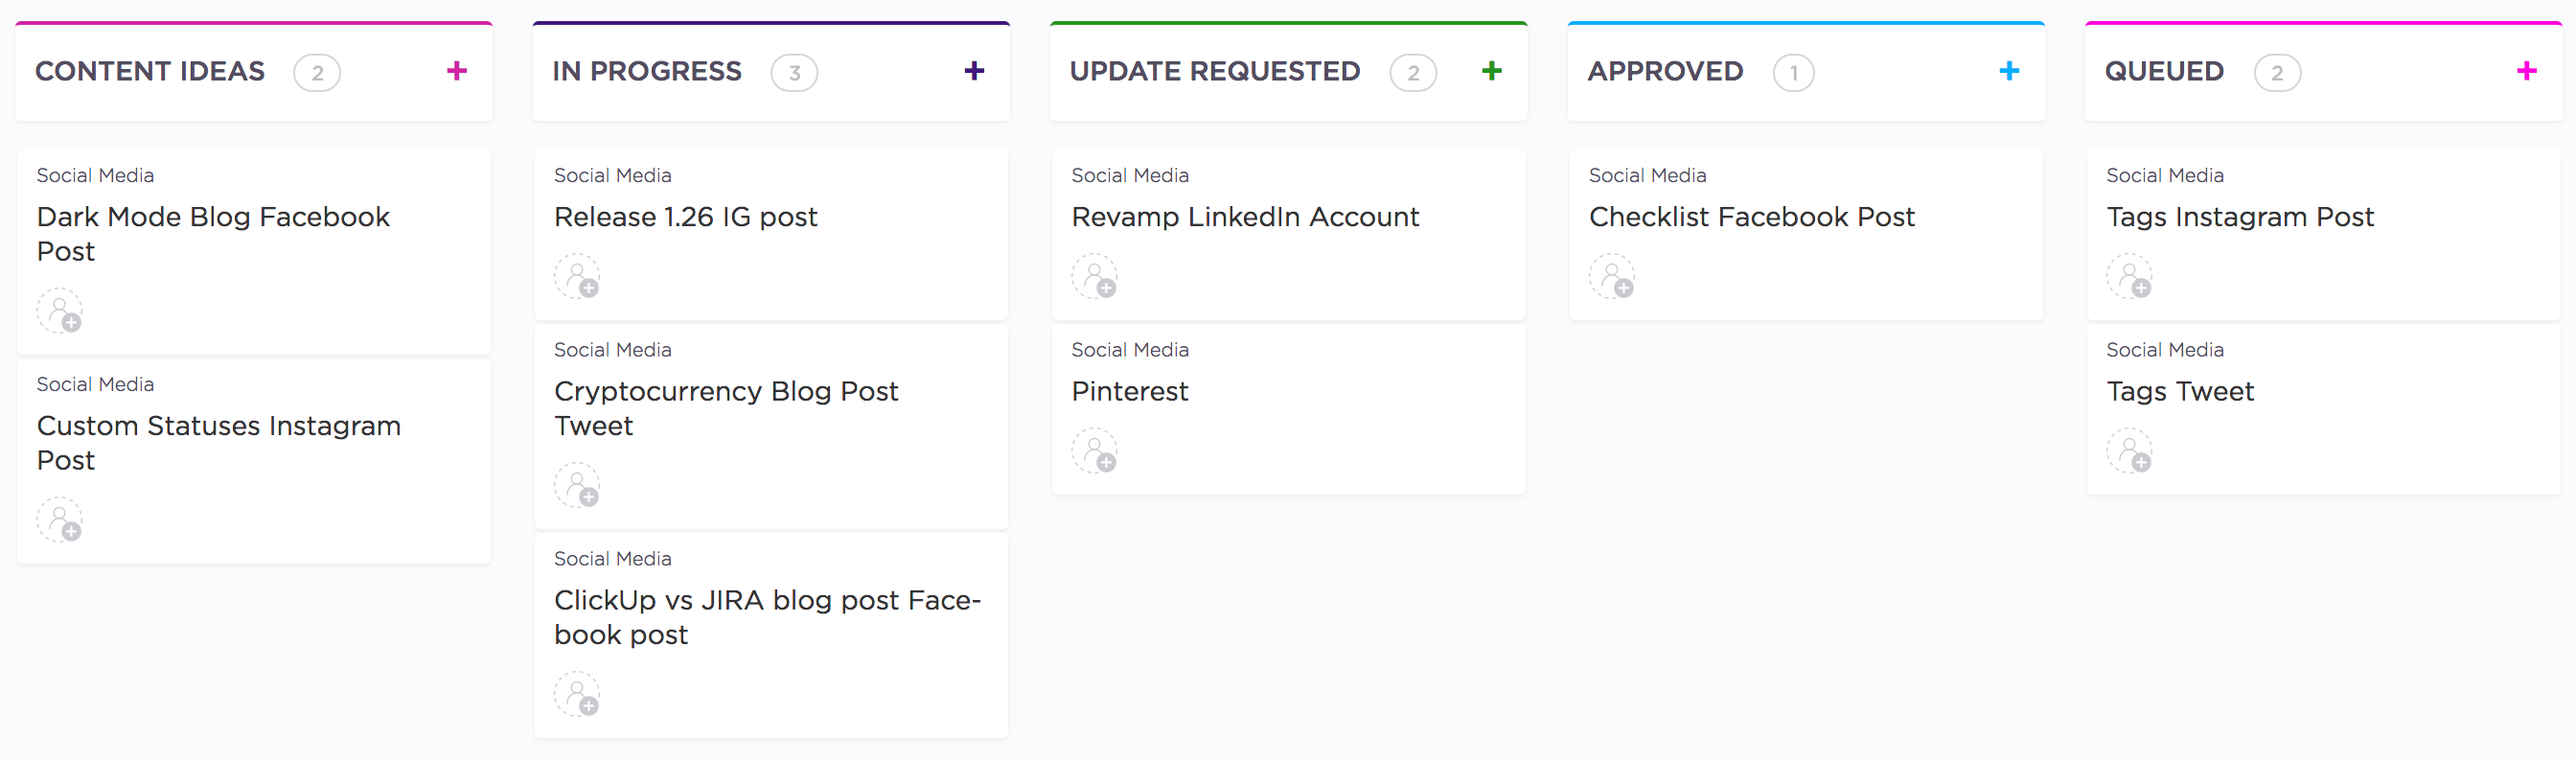The height and width of the screenshot is (761, 2576).
Task: Assign a user to Tags Tweet
Action: (2129, 451)
